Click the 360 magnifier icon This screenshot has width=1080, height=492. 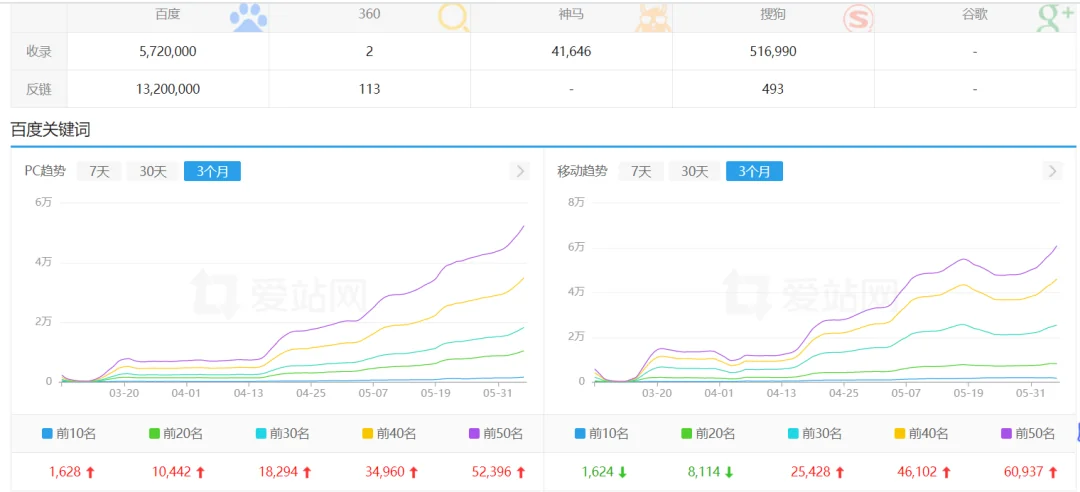(453, 17)
